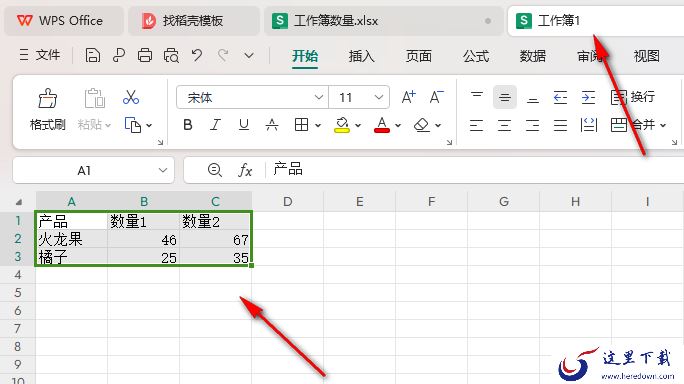Decrease indent icon
This screenshot has height=384, width=684.
click(x=560, y=97)
